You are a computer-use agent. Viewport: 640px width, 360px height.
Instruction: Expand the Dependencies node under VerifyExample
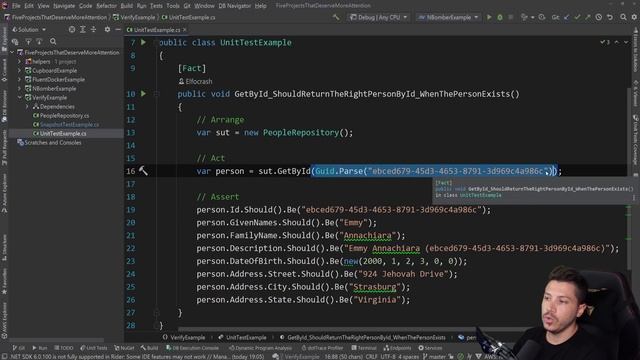[27, 107]
